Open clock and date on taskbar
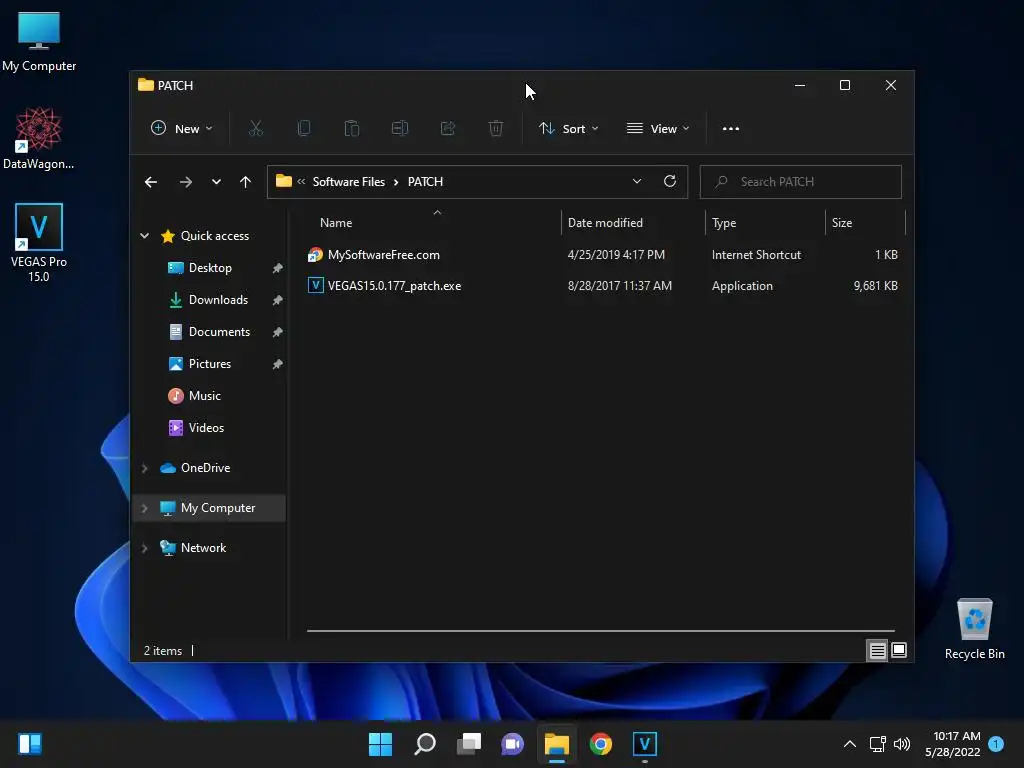Screen dimensions: 1024x768 pyautogui.click(x=953, y=744)
